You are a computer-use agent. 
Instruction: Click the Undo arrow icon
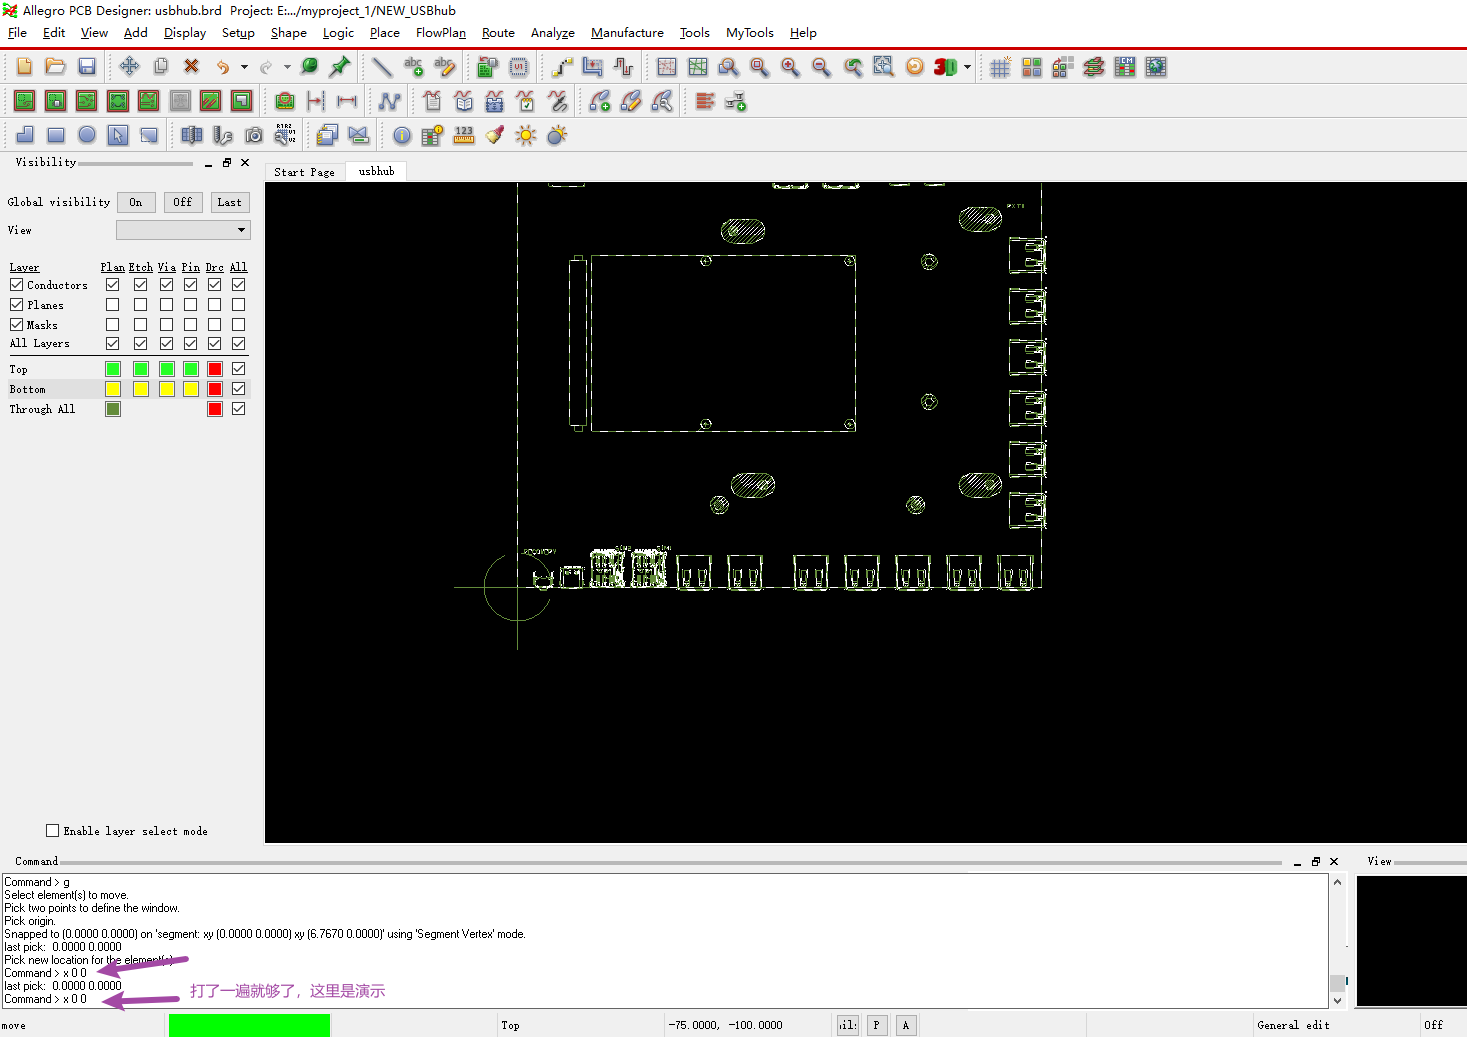point(223,67)
